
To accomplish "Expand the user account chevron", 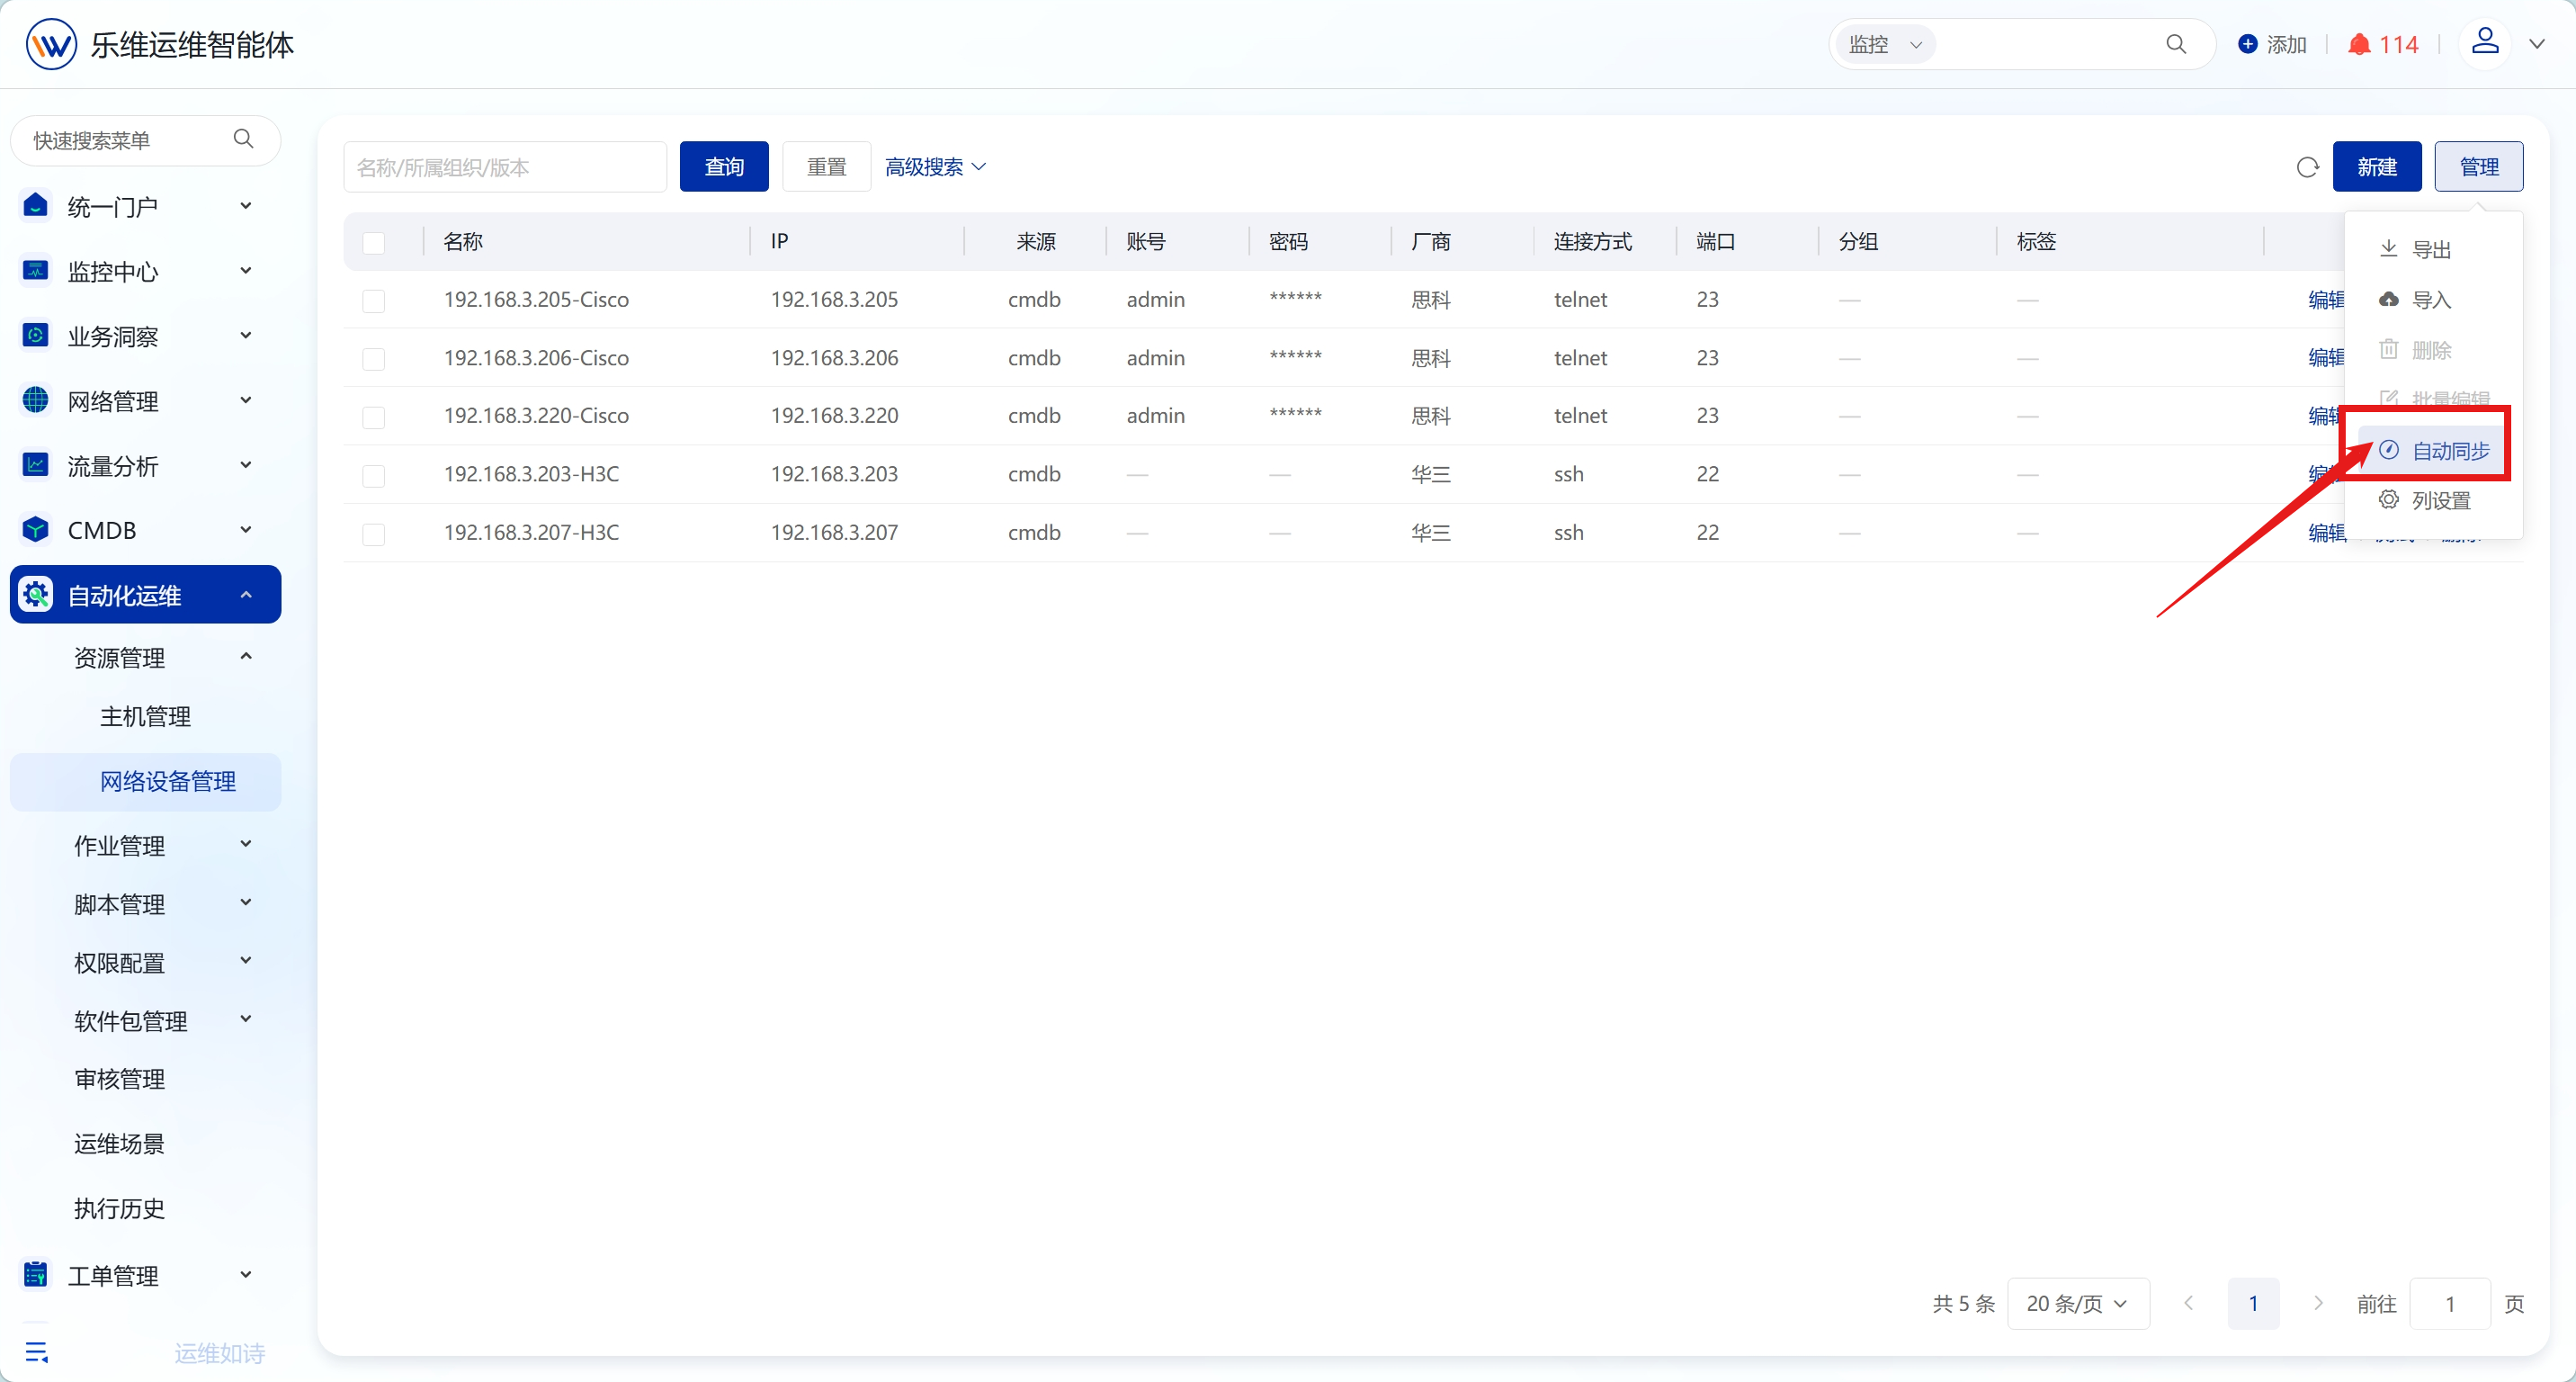I will pos(2537,44).
